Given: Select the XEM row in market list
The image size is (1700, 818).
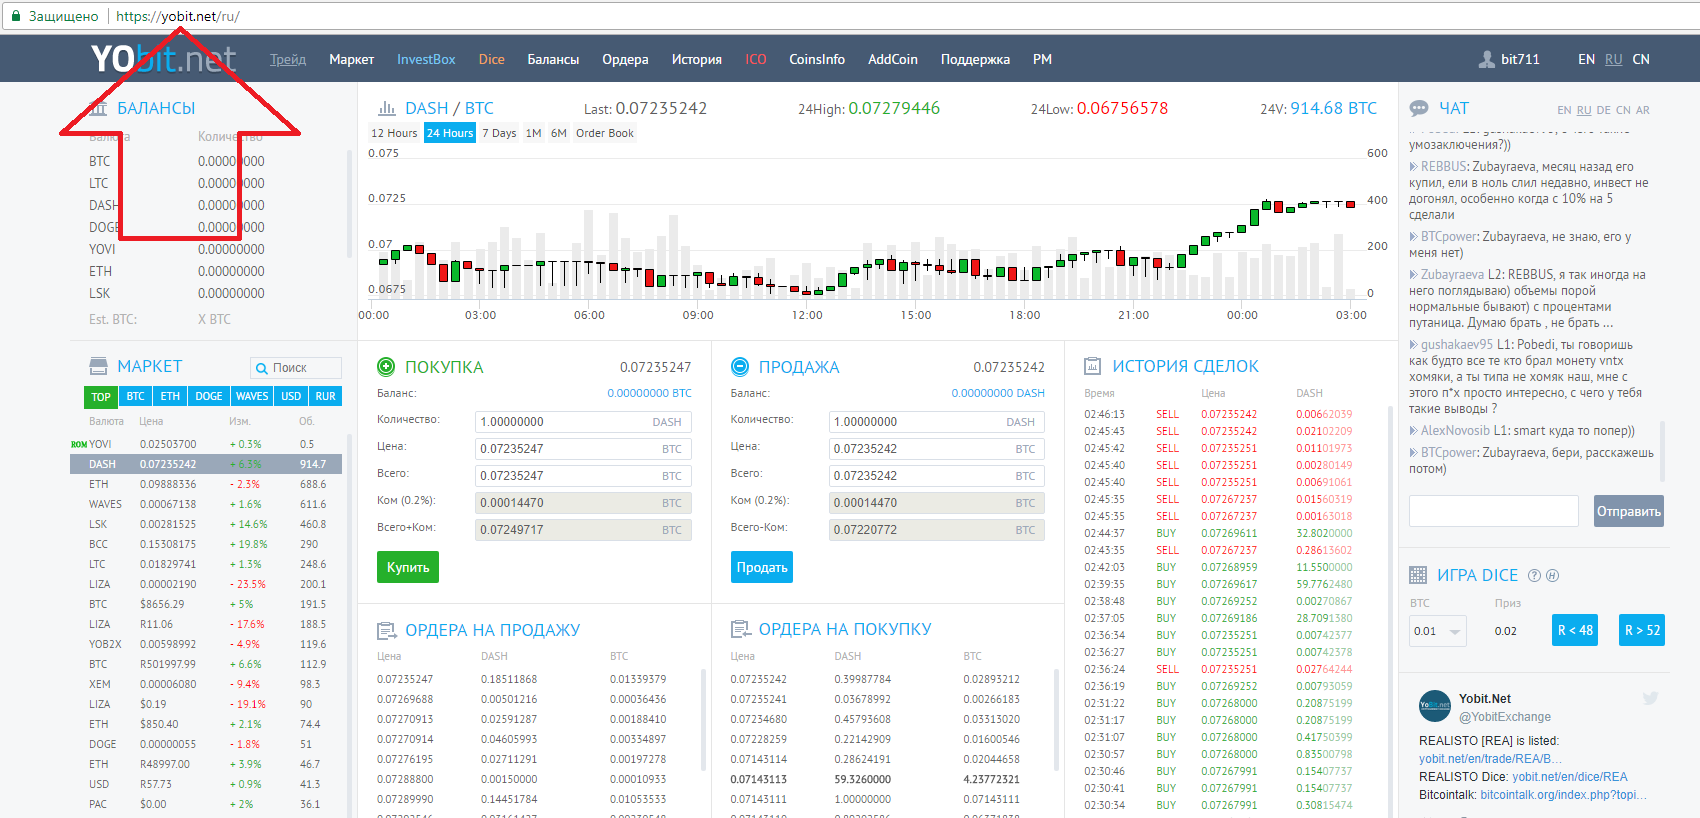Looking at the screenshot, I should point(206,684).
